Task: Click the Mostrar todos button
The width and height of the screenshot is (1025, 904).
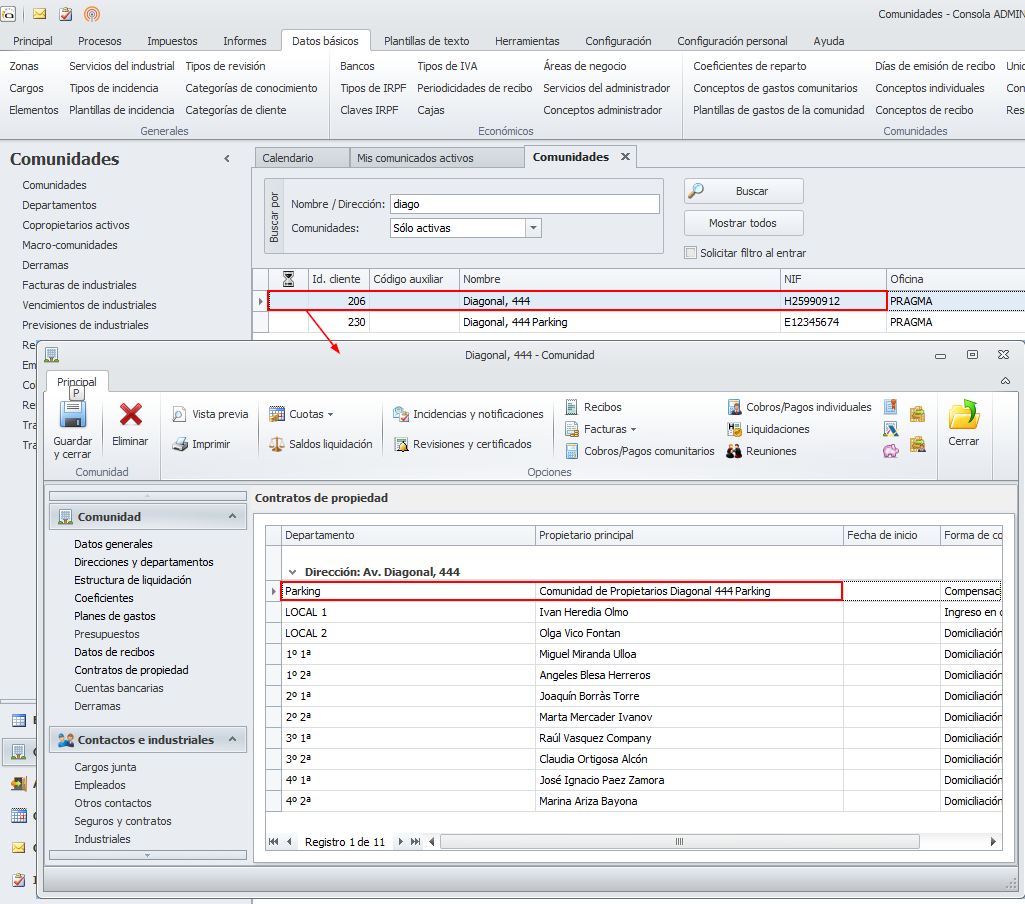Action: click(x=743, y=223)
